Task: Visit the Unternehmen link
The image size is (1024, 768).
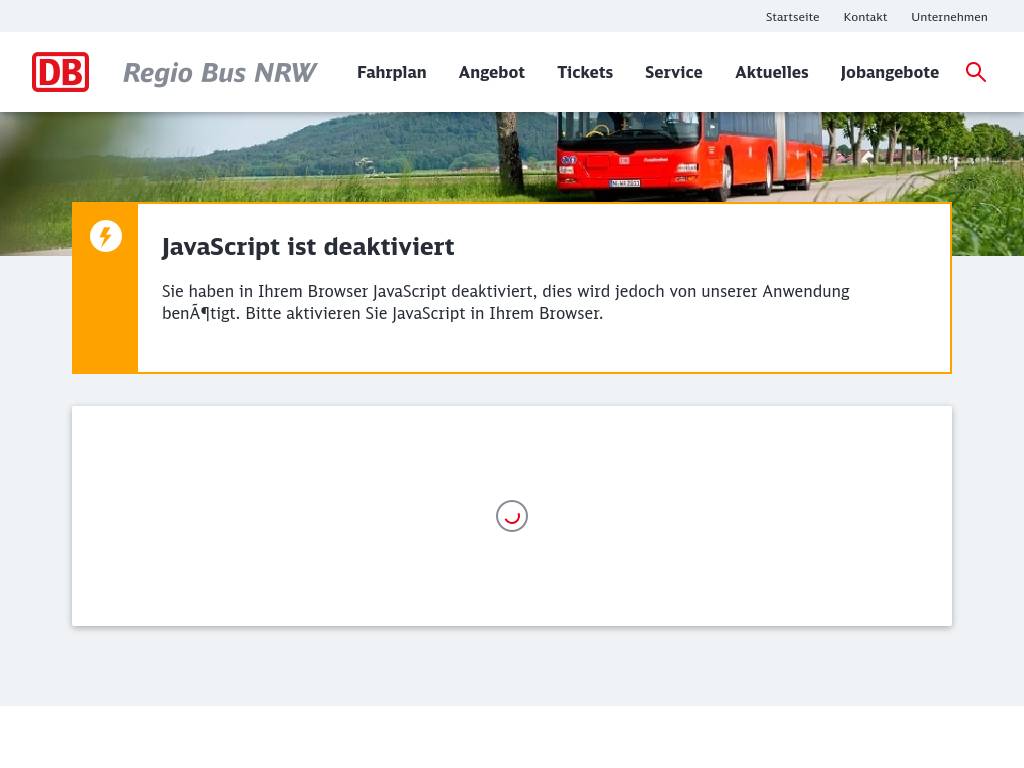Action: pyautogui.click(x=949, y=17)
